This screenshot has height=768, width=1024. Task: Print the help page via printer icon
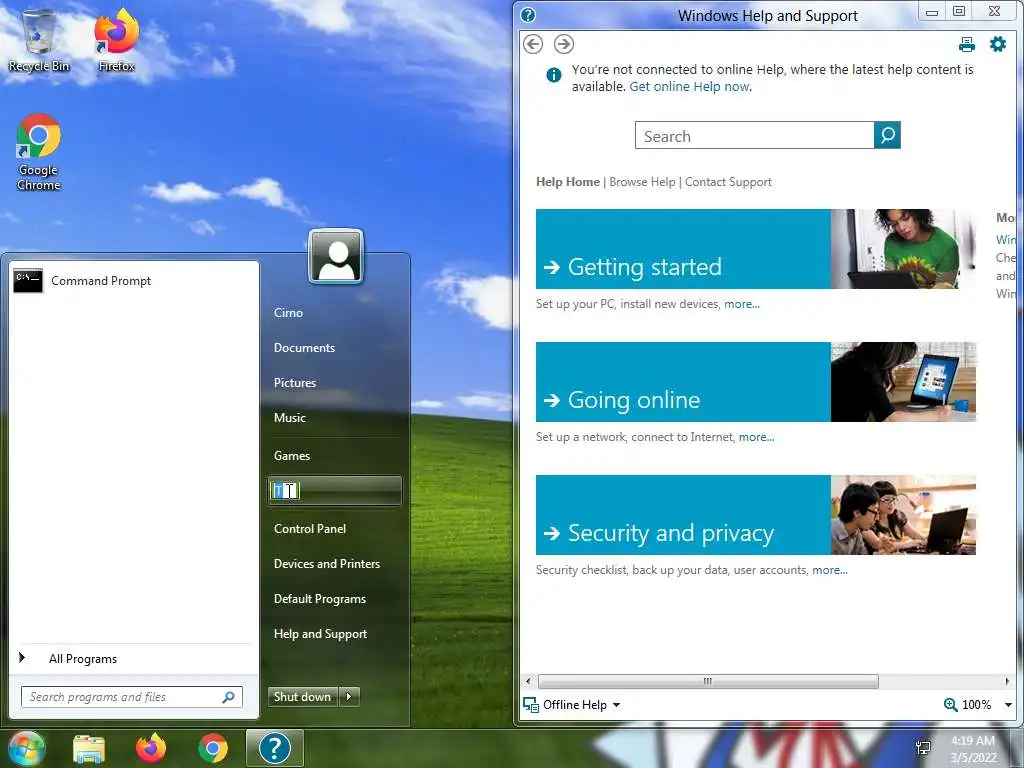click(x=967, y=44)
